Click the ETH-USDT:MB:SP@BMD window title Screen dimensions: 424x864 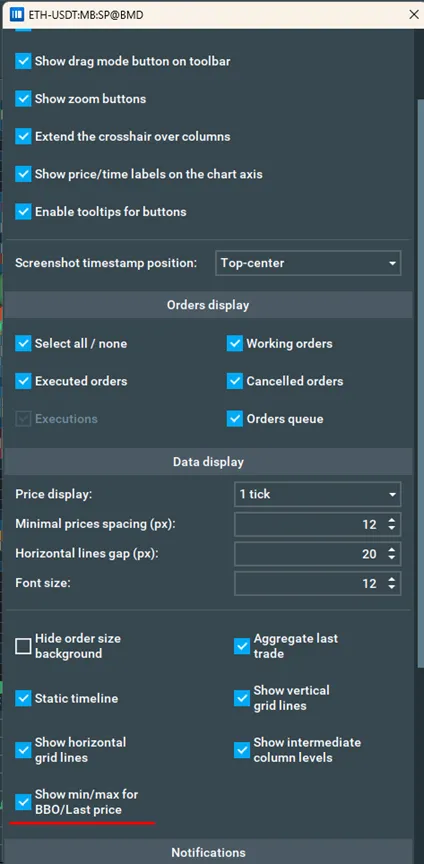(85, 15)
